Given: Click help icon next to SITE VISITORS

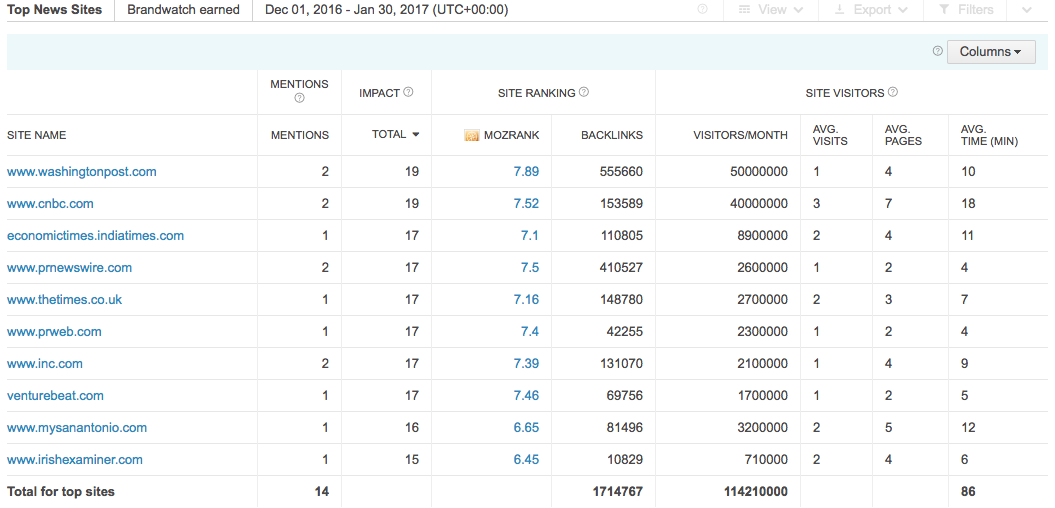Looking at the screenshot, I should pos(892,92).
